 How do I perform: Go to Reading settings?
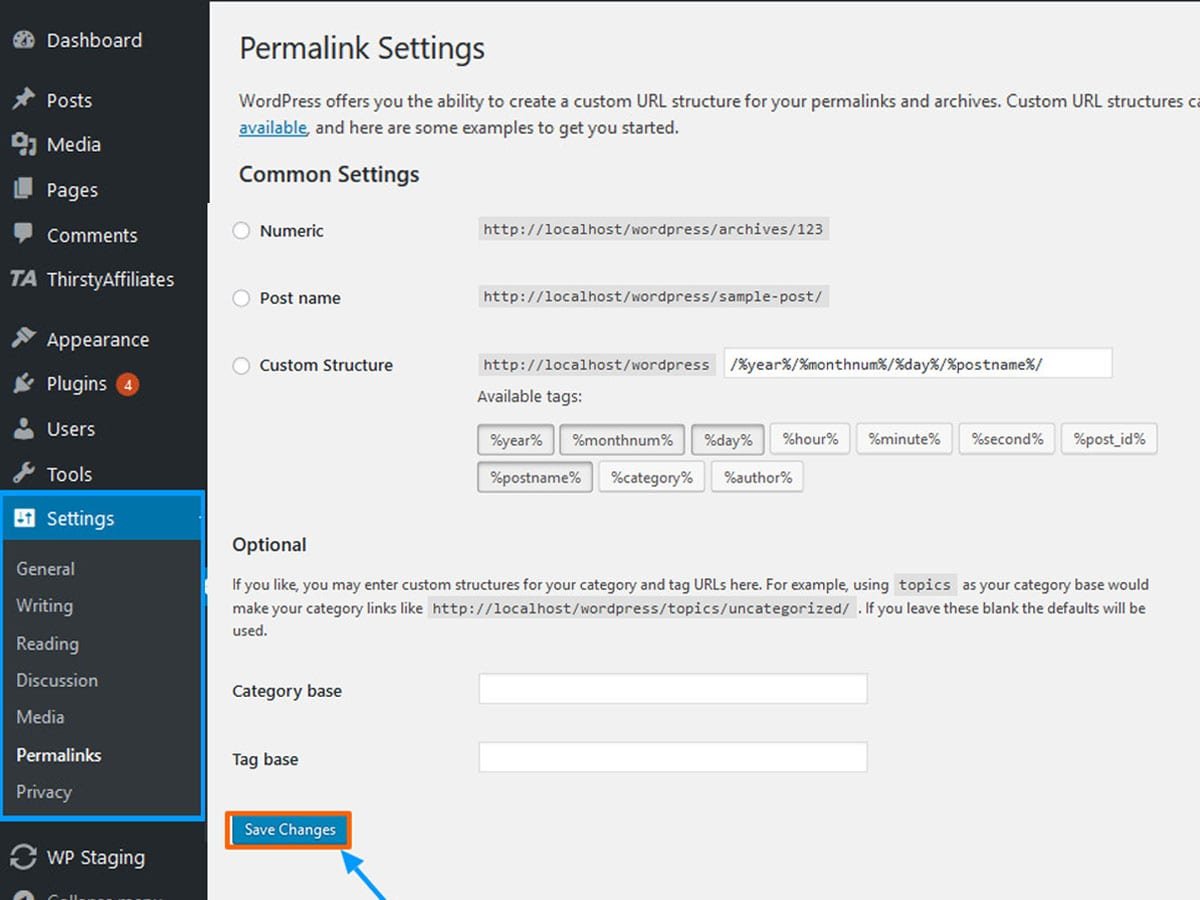(x=47, y=643)
